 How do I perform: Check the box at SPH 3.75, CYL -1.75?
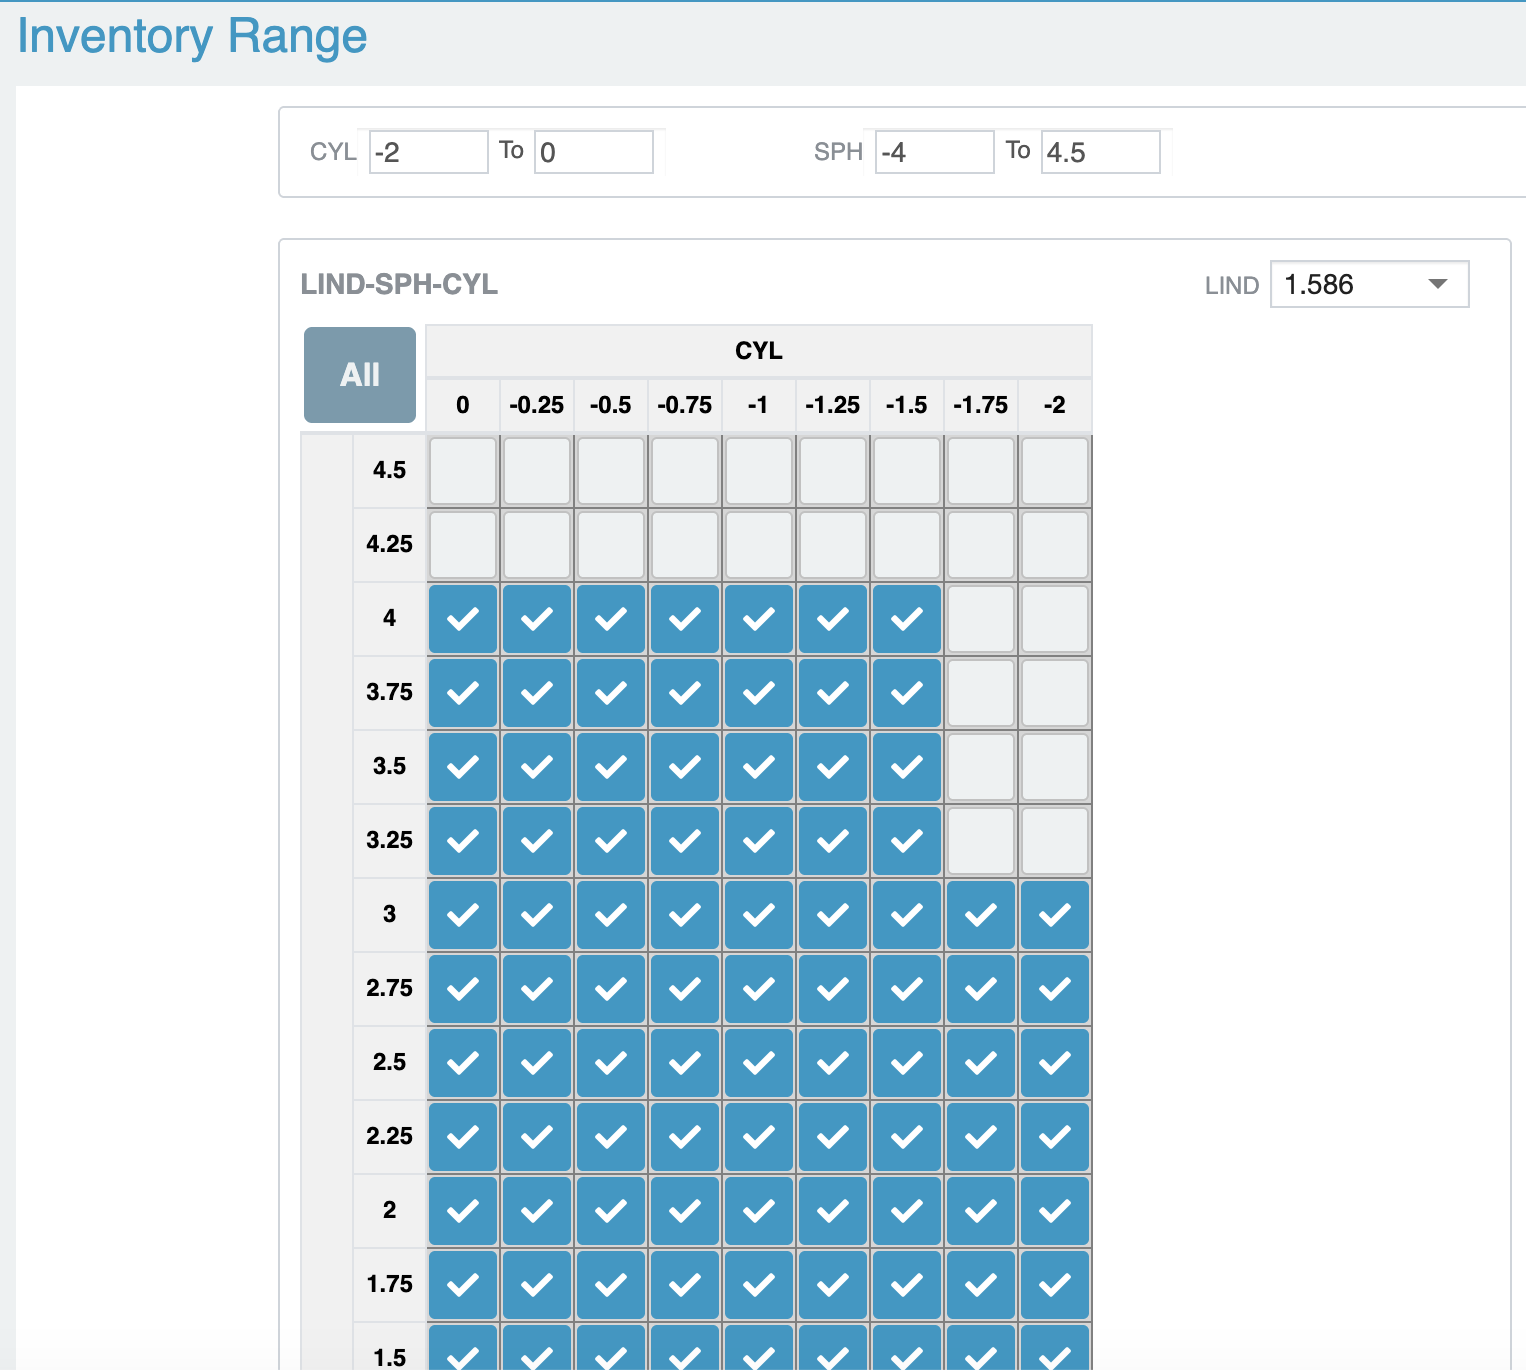[981, 693]
